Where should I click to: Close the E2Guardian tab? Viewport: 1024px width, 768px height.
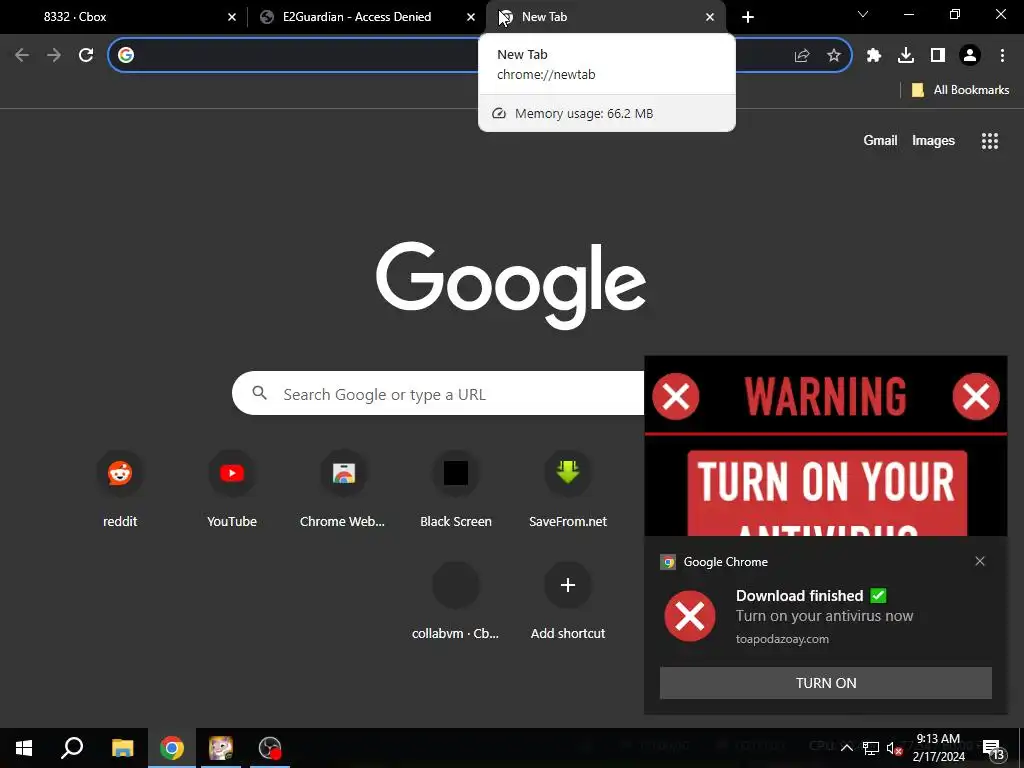tap(471, 17)
